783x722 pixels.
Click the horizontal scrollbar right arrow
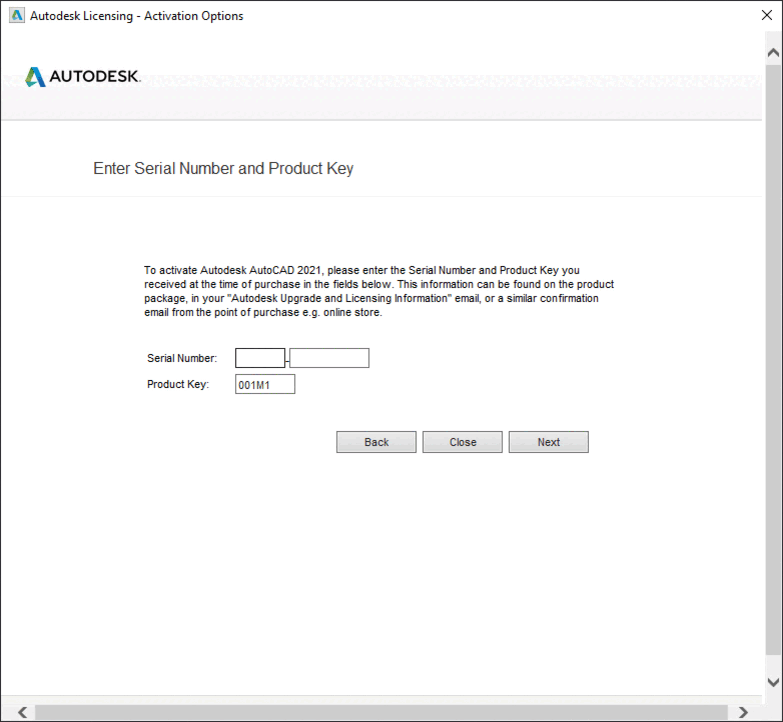(x=743, y=713)
